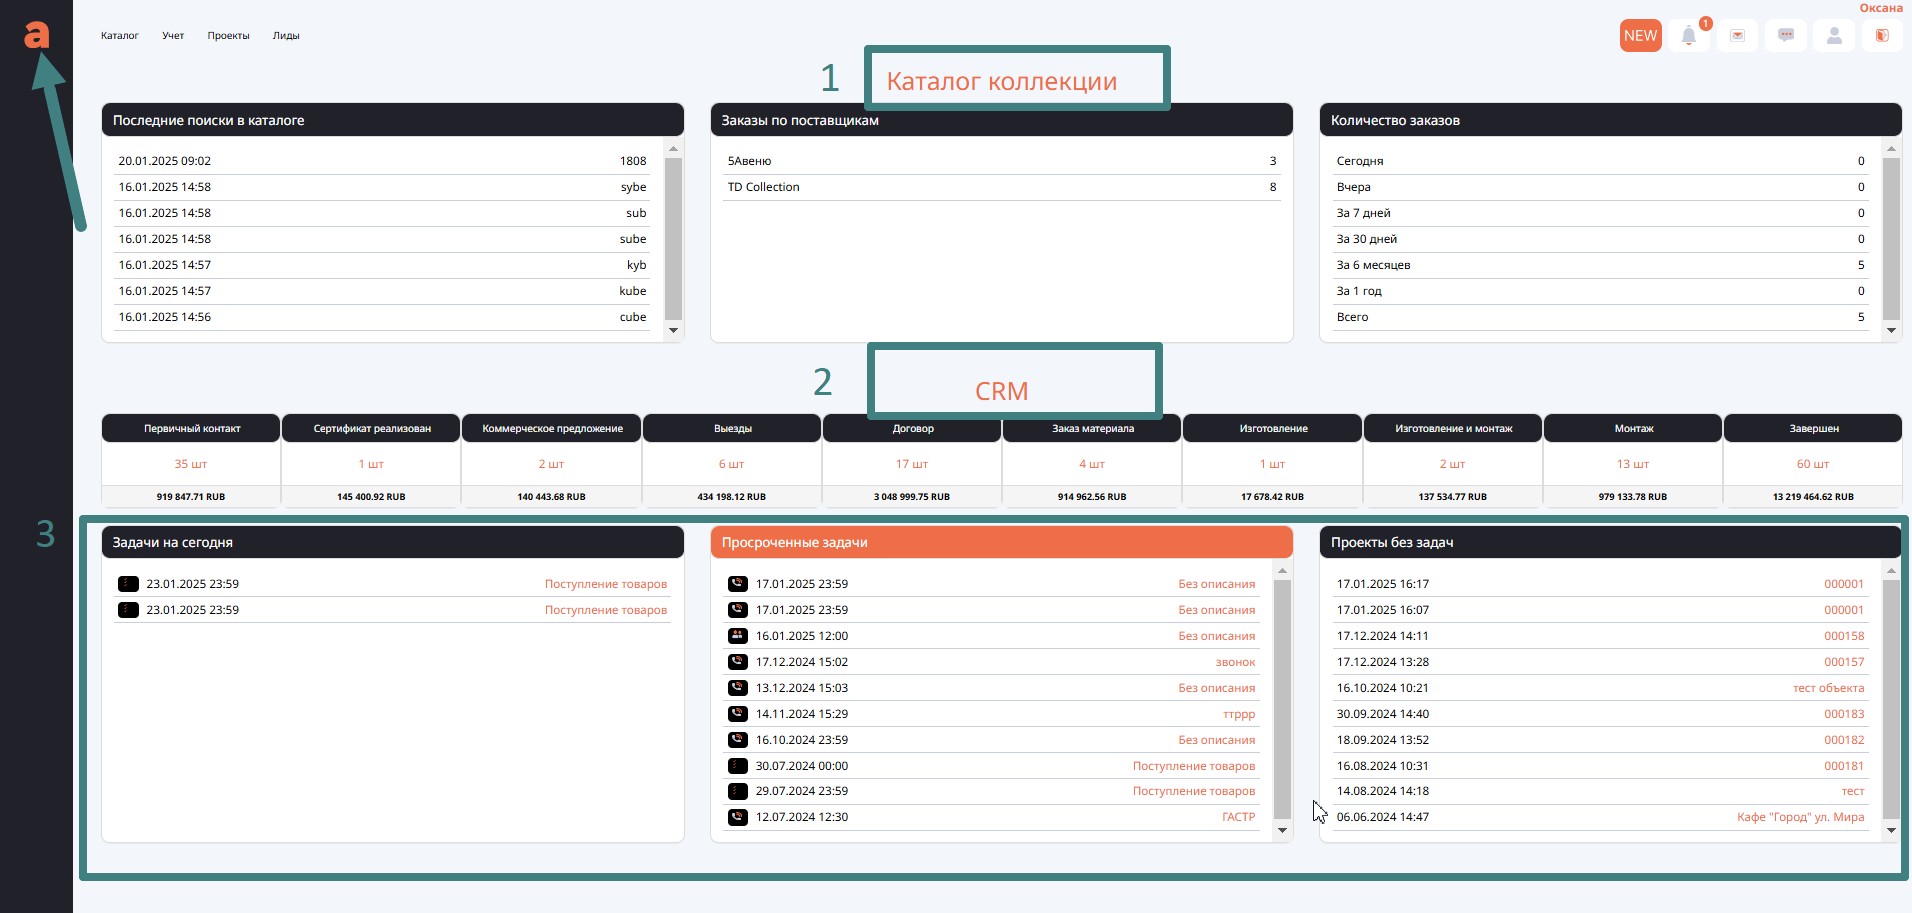
Task: Click the phone icon of the 12.07.2024 12:30 task
Action: (738, 817)
